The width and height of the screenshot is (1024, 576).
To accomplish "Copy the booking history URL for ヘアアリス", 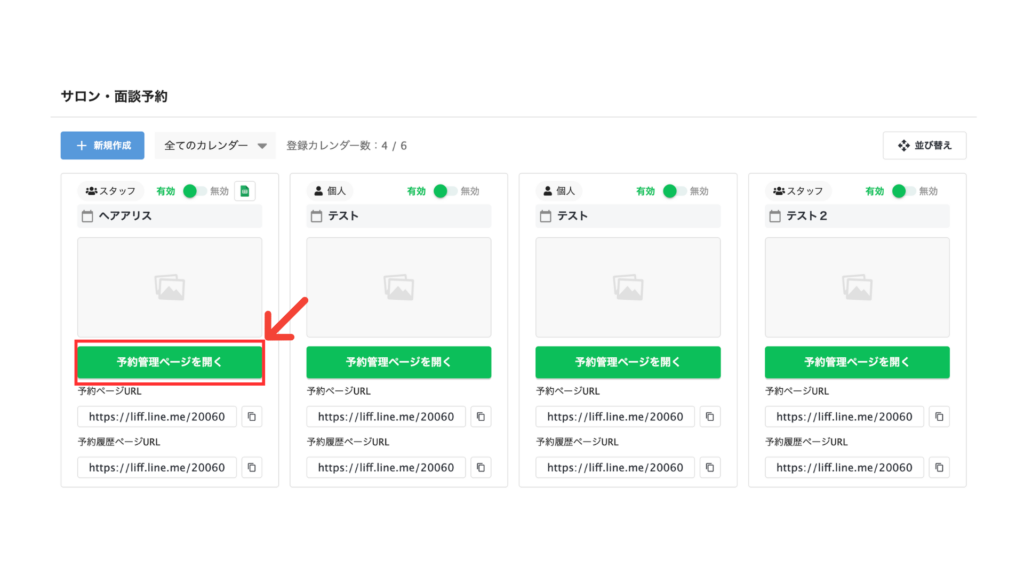I will (x=252, y=468).
